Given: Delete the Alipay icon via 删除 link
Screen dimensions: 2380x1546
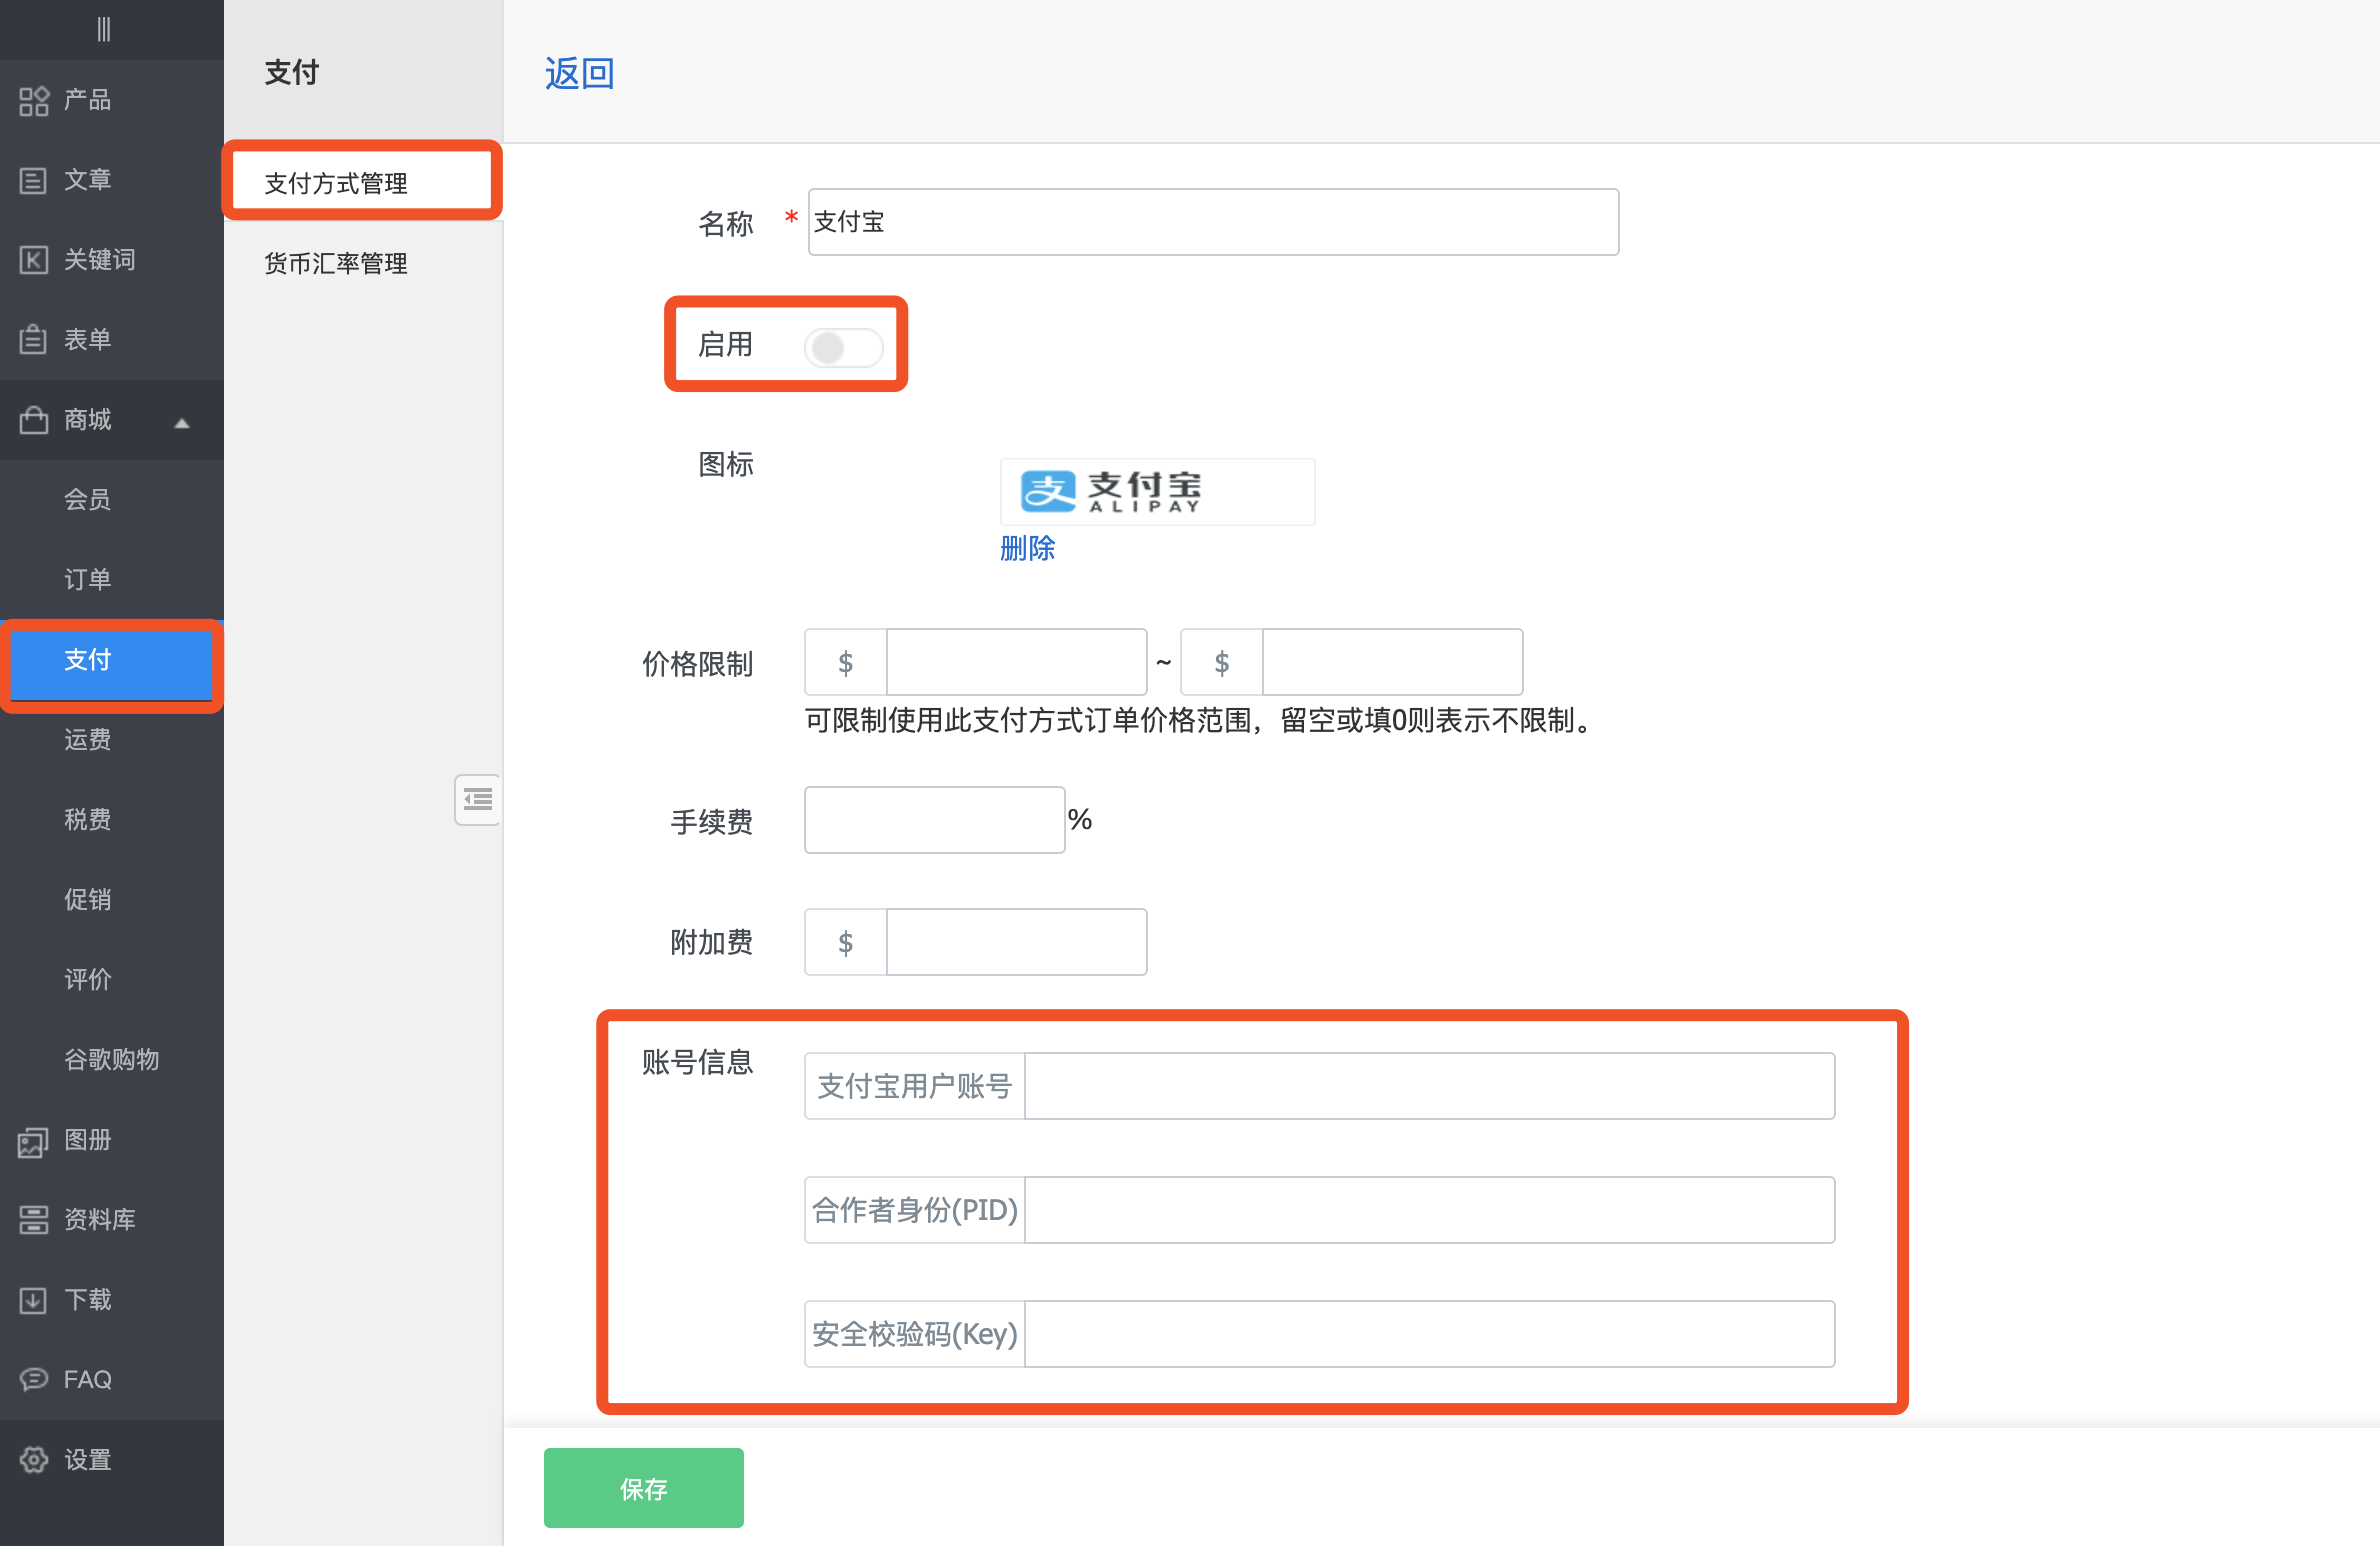Looking at the screenshot, I should point(1026,548).
